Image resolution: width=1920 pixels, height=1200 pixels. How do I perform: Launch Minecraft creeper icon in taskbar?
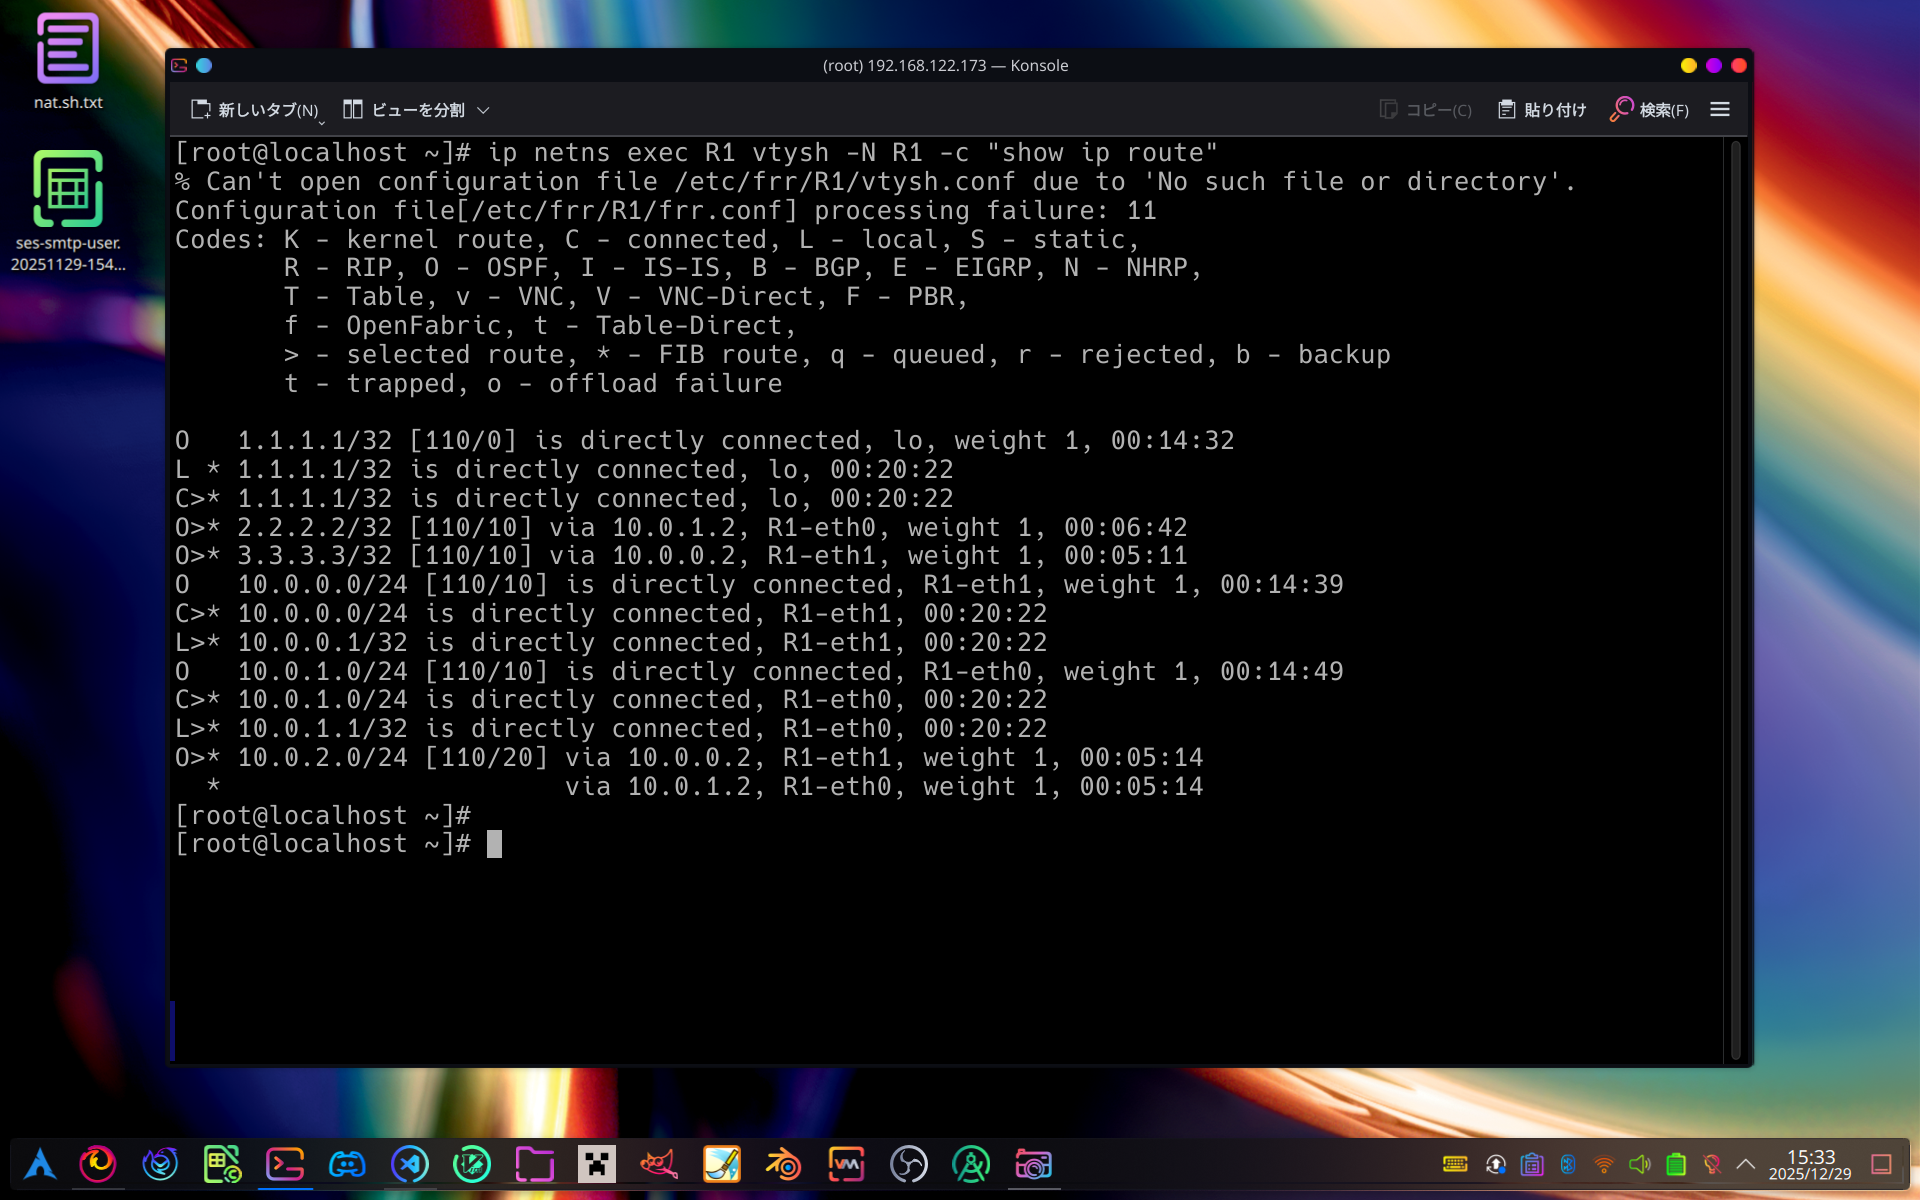pyautogui.click(x=597, y=1164)
